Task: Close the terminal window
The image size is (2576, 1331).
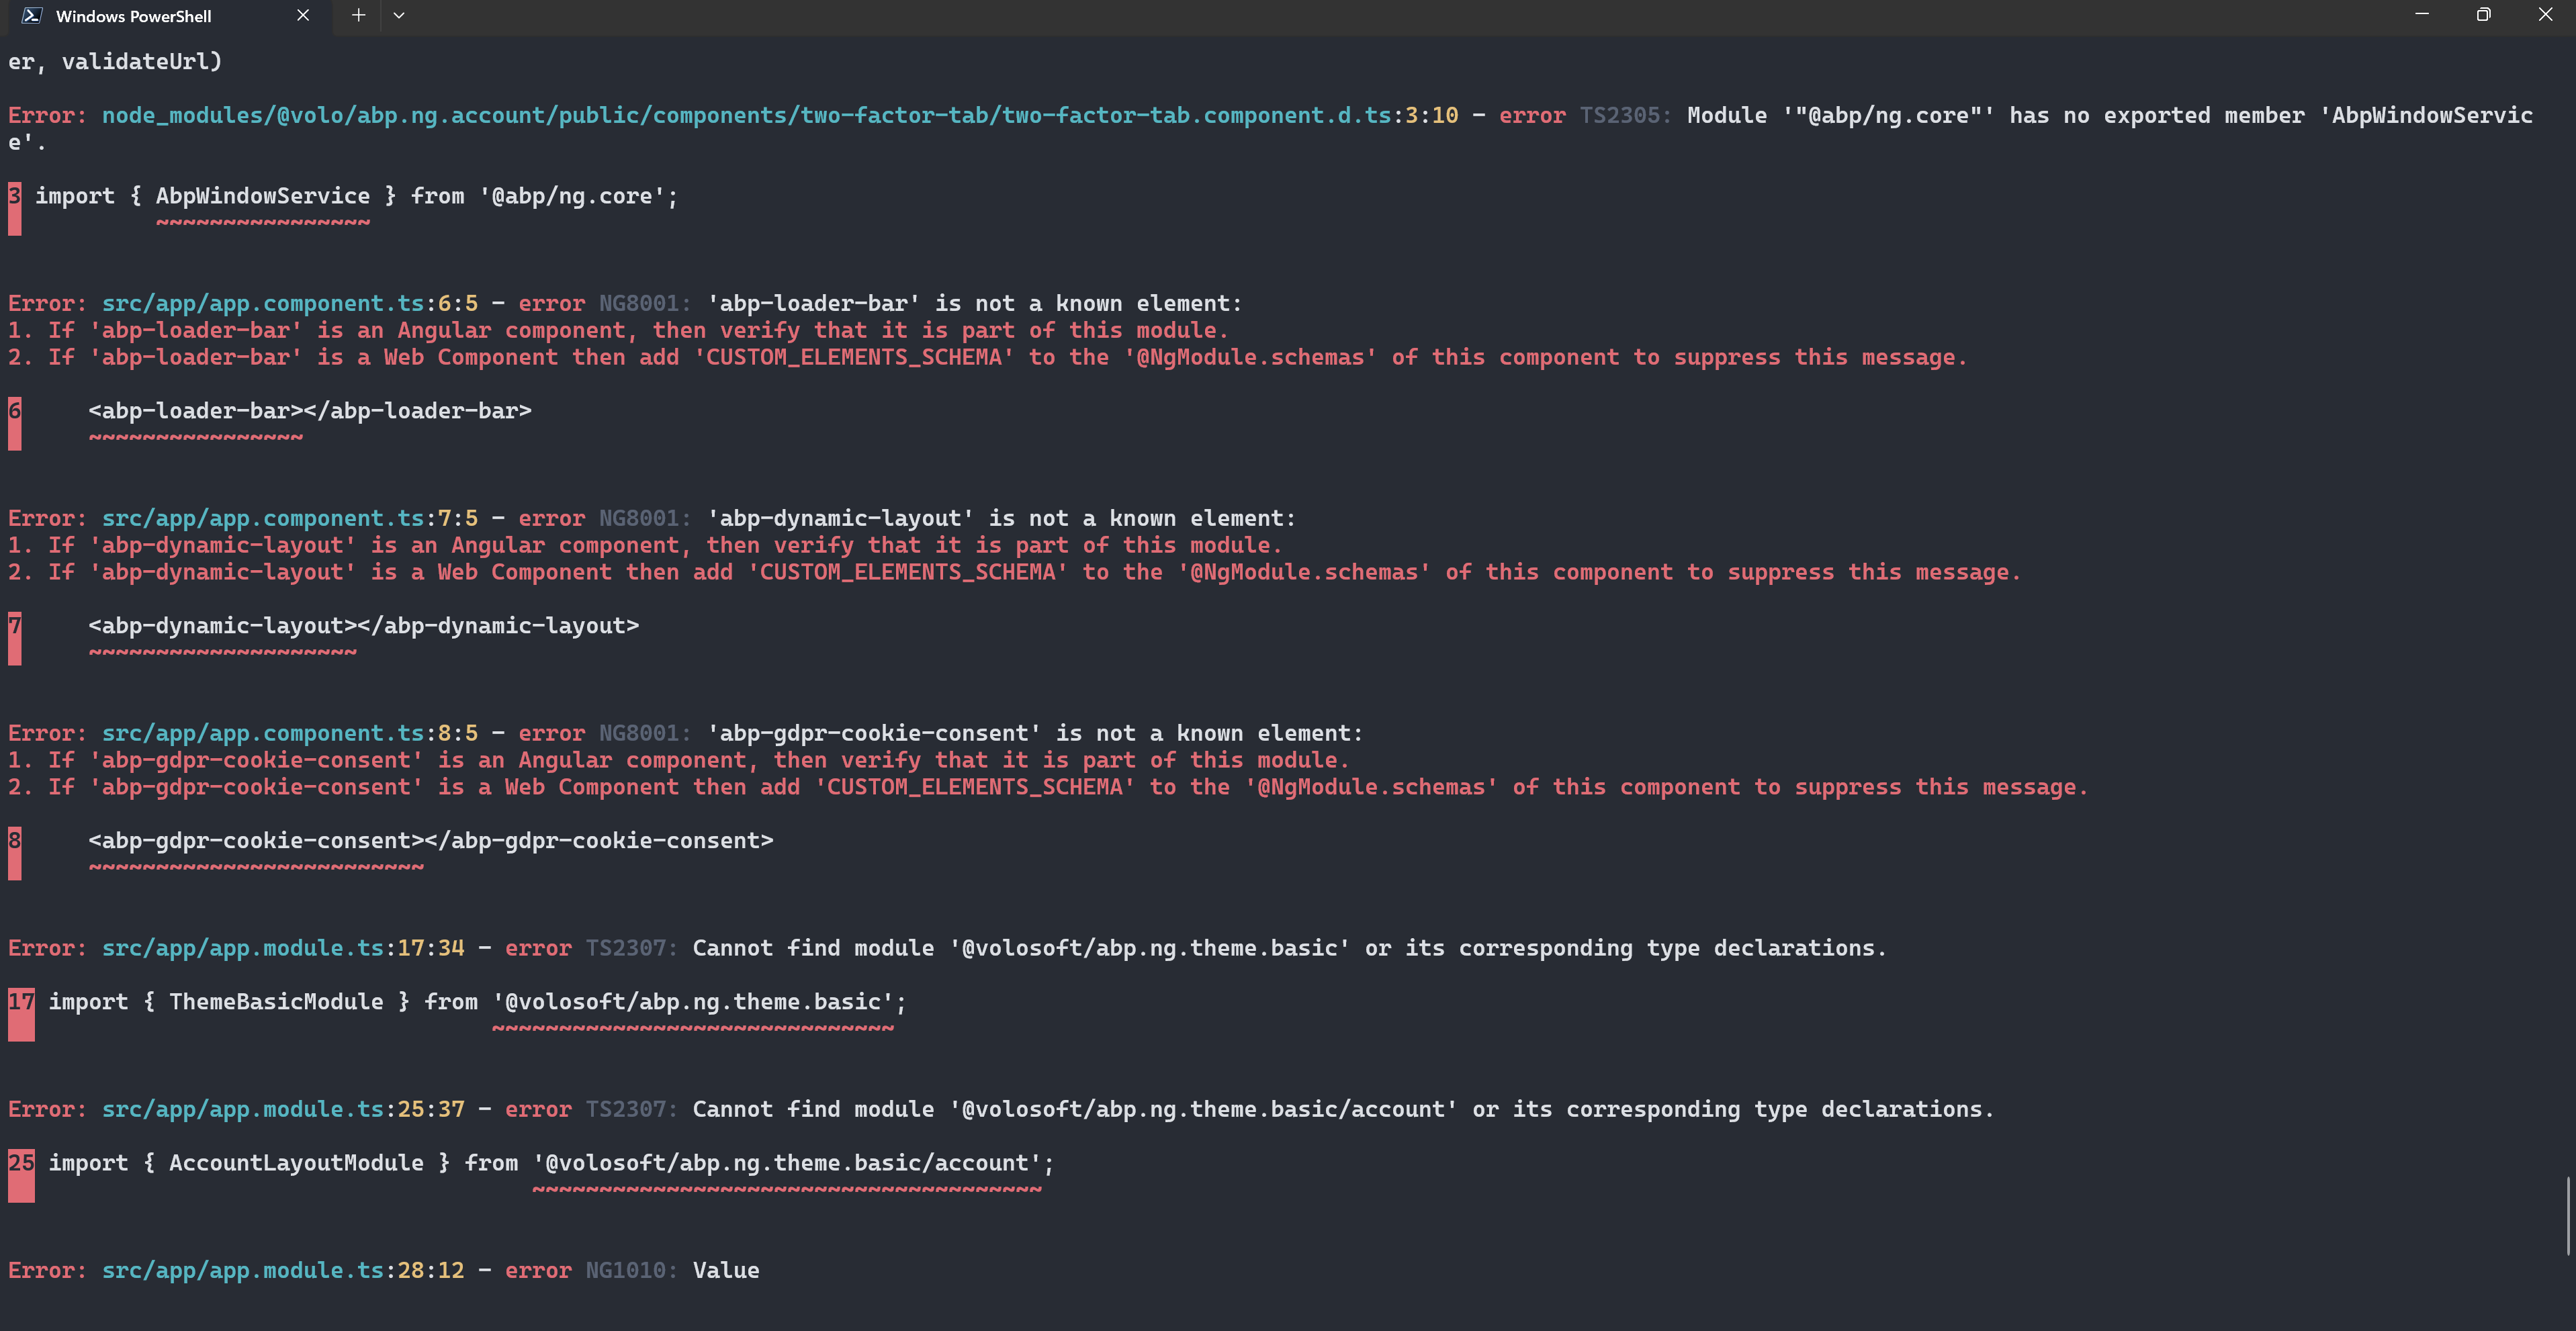Action: point(2545,14)
